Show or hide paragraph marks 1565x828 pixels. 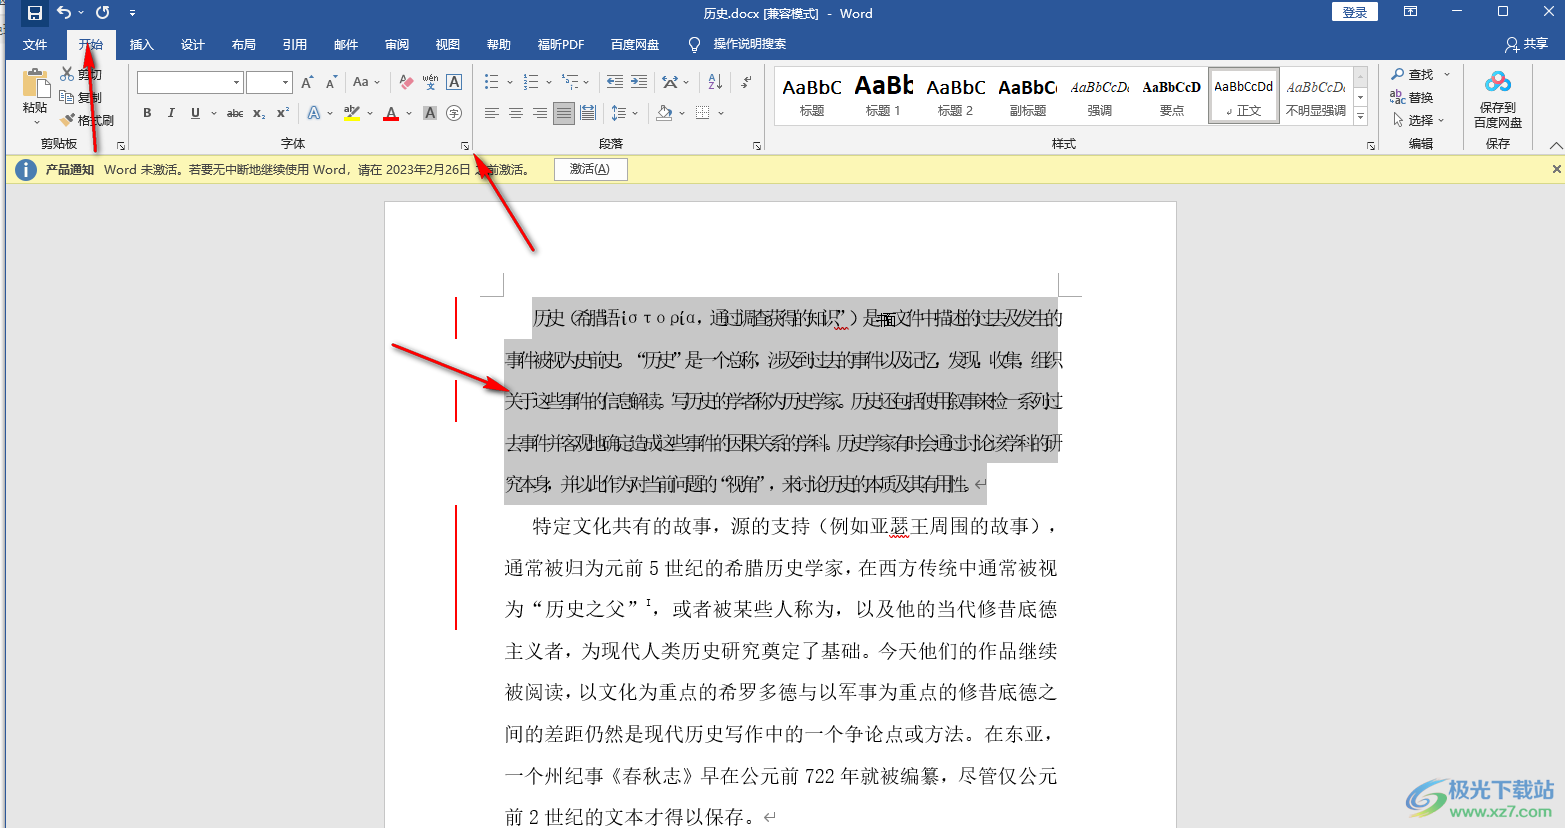click(x=747, y=82)
